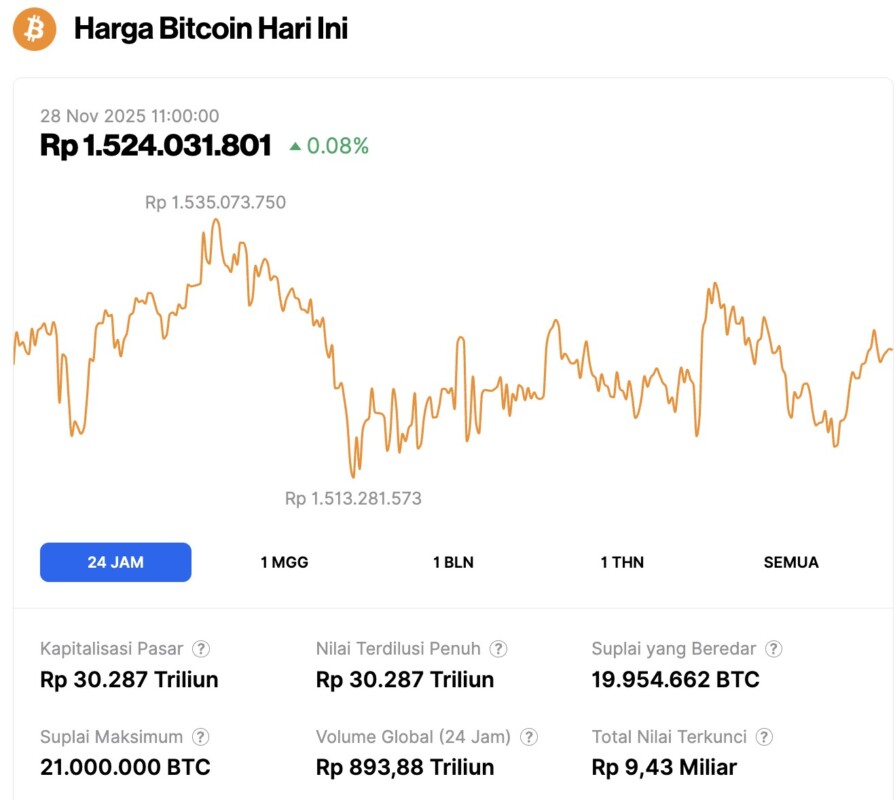The width and height of the screenshot is (895, 800).
Task: Open info icon for Volume Global (24 Jam)
Action: click(x=529, y=737)
